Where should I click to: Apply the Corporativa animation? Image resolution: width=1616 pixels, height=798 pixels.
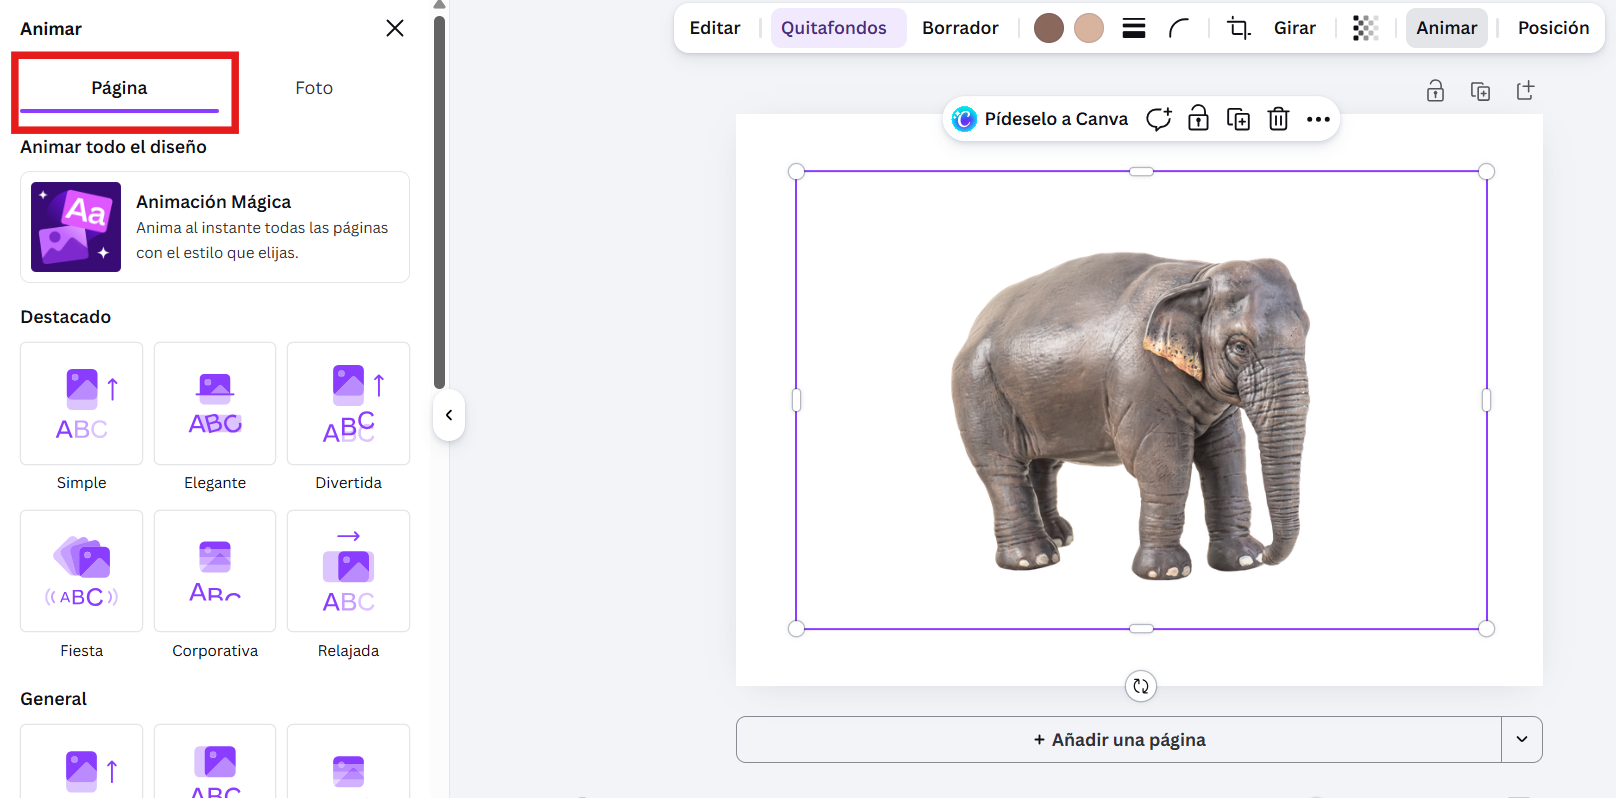pos(215,571)
